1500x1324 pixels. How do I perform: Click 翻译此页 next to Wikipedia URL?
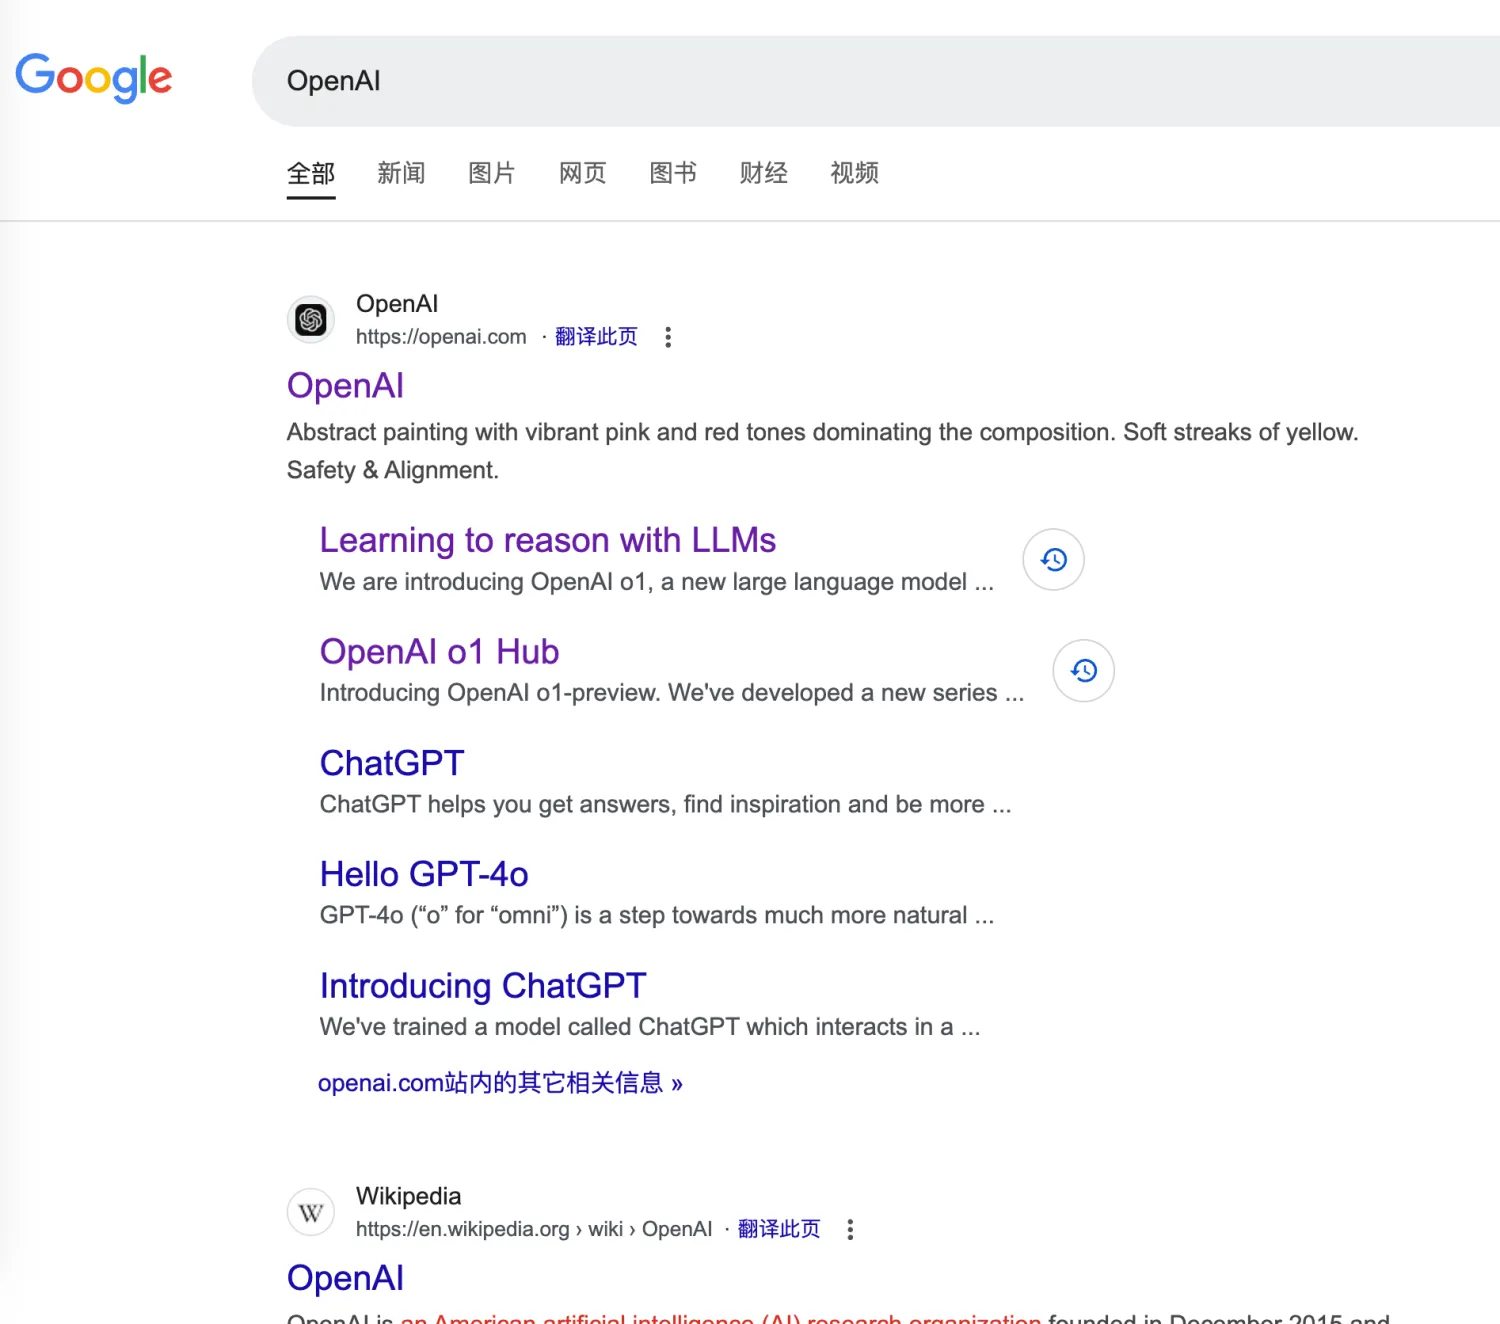(779, 1229)
